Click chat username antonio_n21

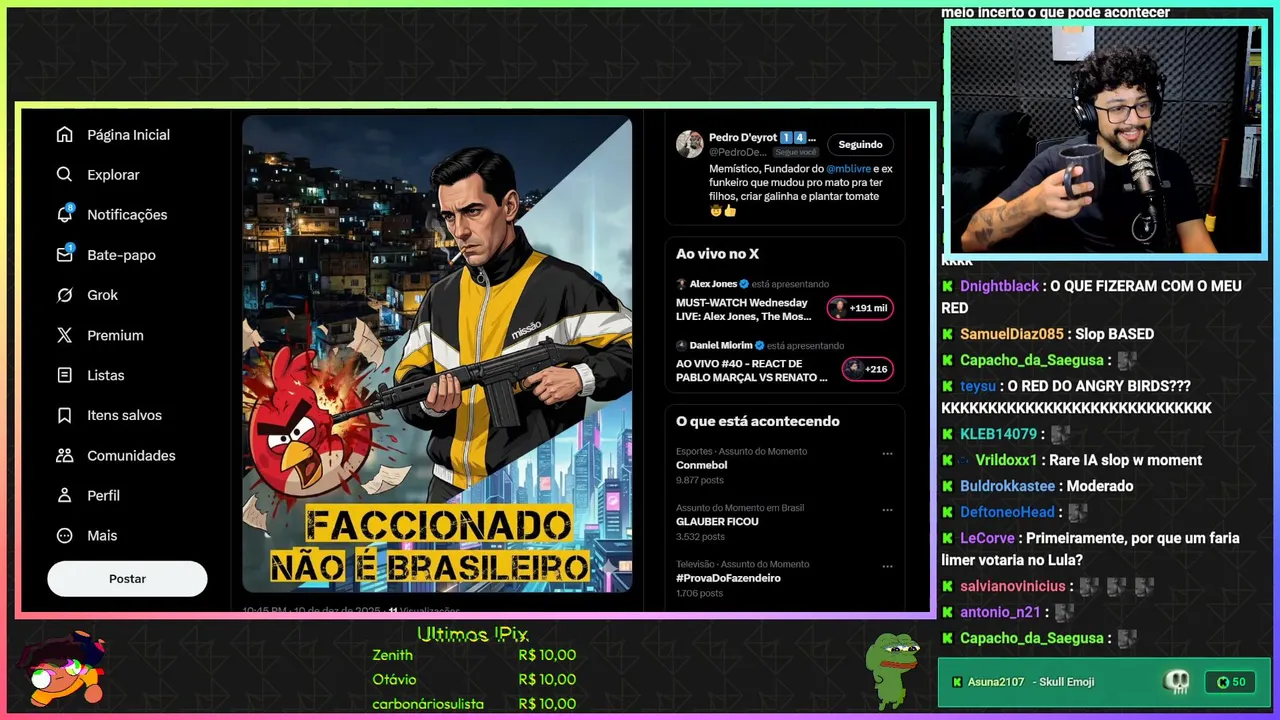(x=1001, y=612)
